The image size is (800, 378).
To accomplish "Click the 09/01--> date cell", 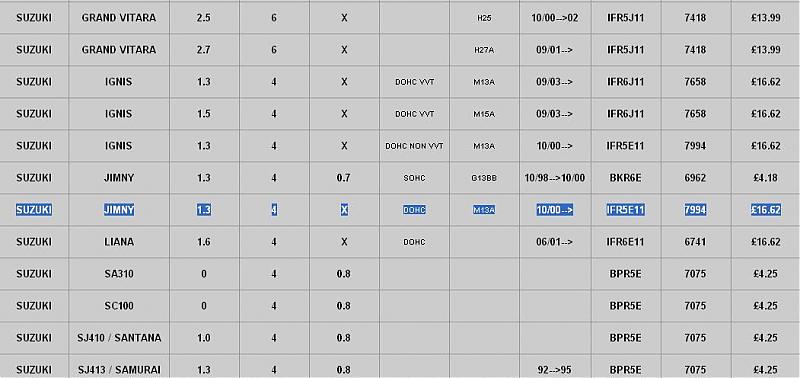I will [555, 50].
